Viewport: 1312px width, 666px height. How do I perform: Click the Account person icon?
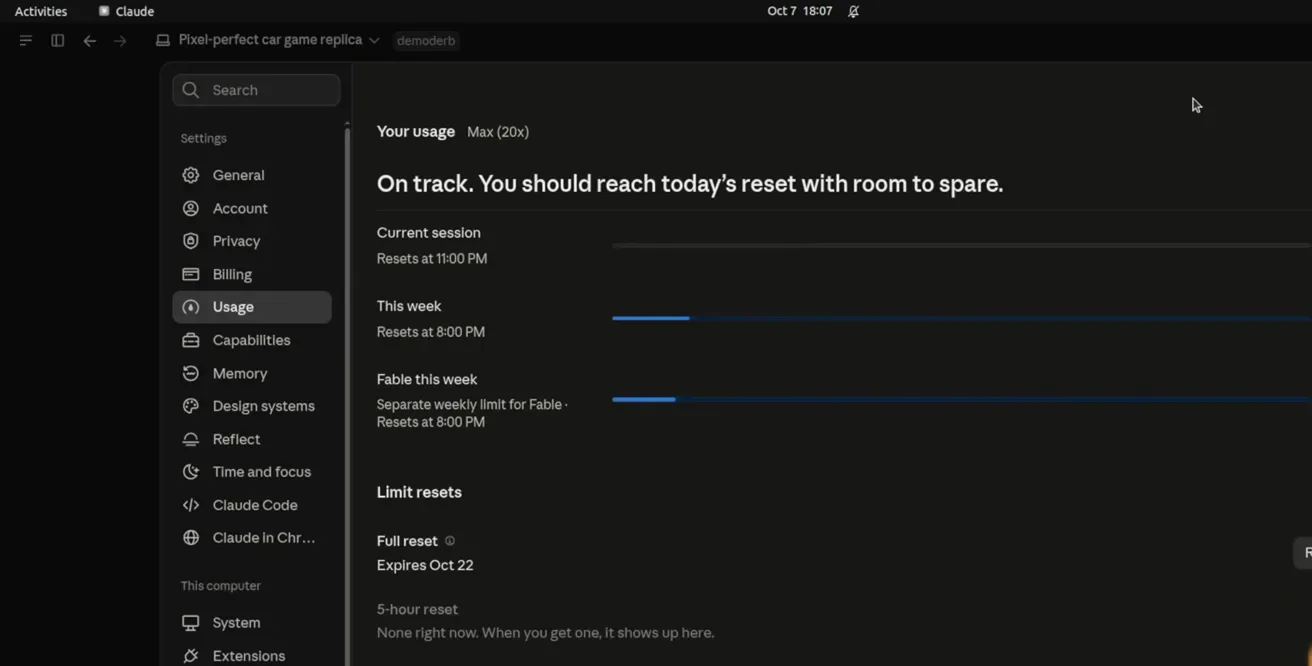[190, 208]
